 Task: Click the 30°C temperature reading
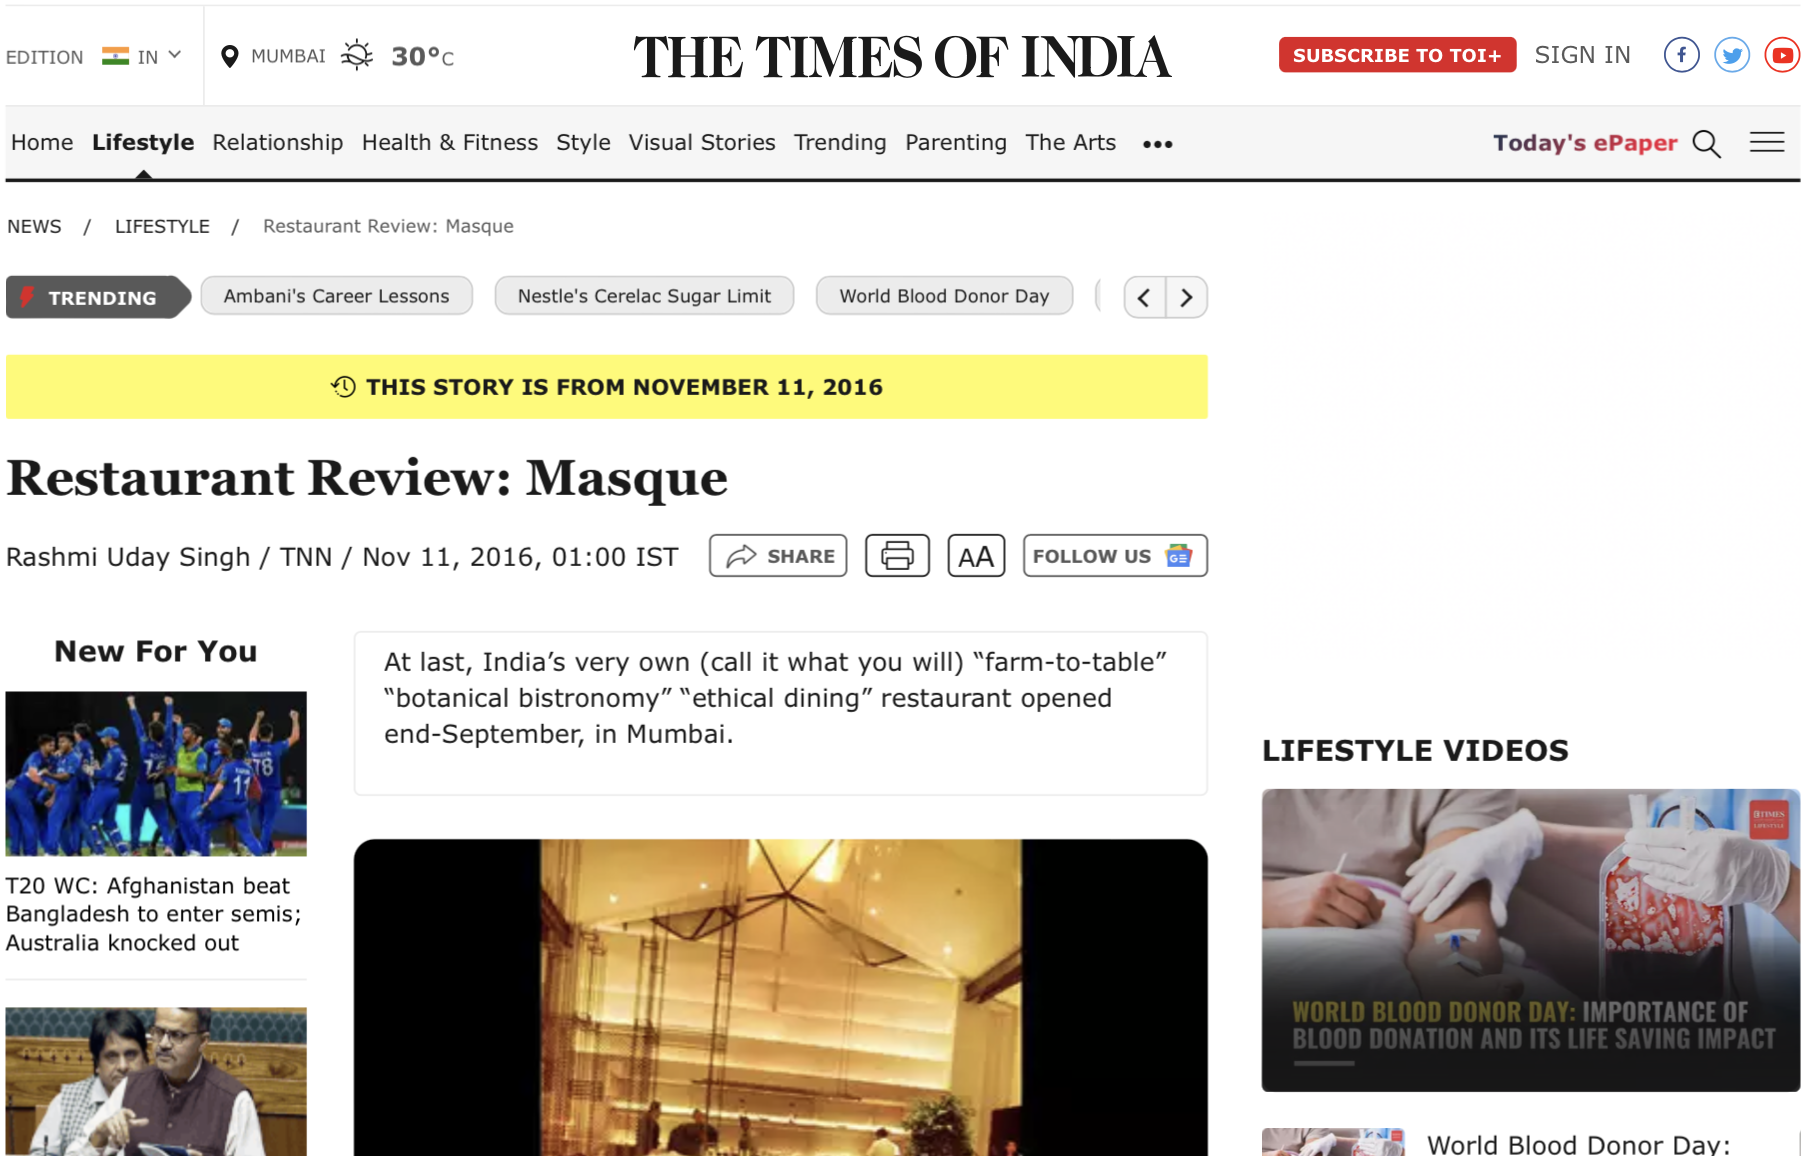[423, 57]
